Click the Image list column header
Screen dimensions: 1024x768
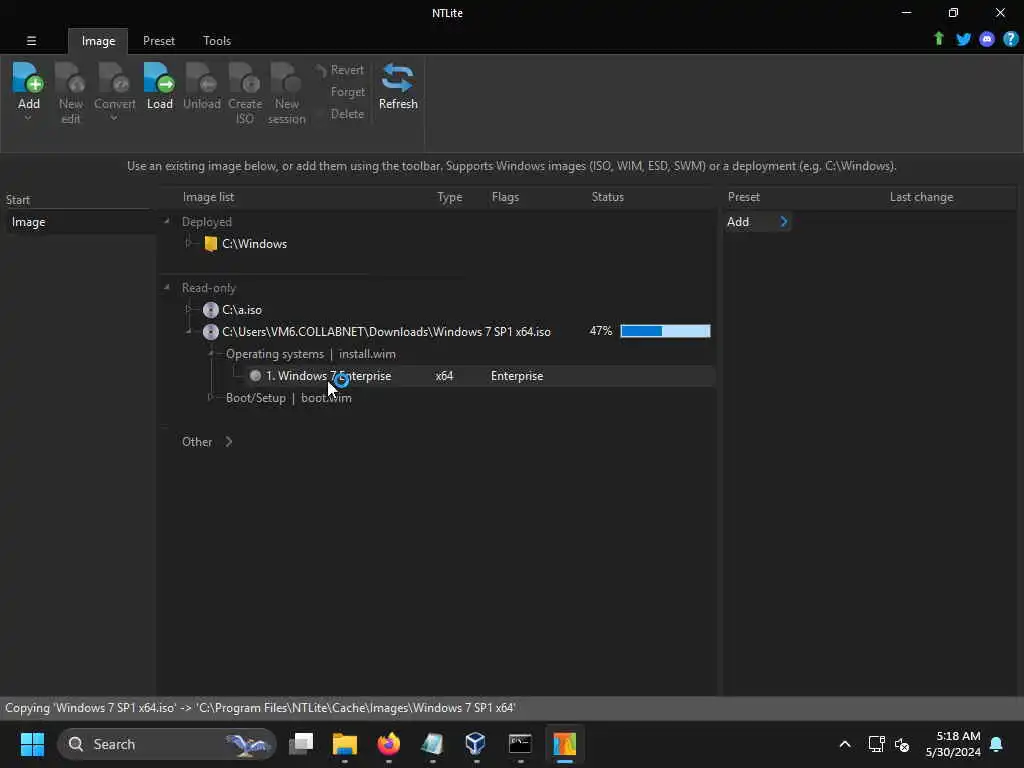pos(208,197)
